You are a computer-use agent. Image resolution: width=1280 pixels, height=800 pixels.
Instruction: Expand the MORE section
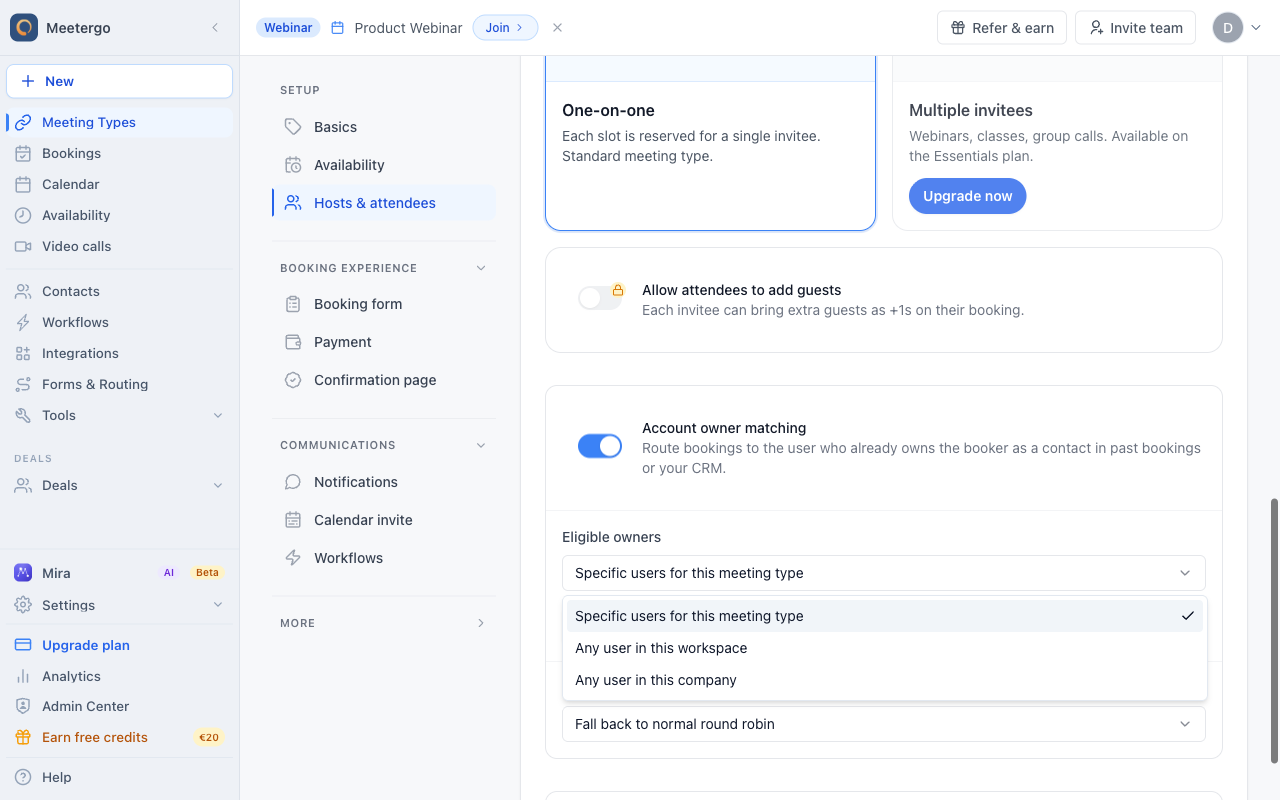click(384, 623)
